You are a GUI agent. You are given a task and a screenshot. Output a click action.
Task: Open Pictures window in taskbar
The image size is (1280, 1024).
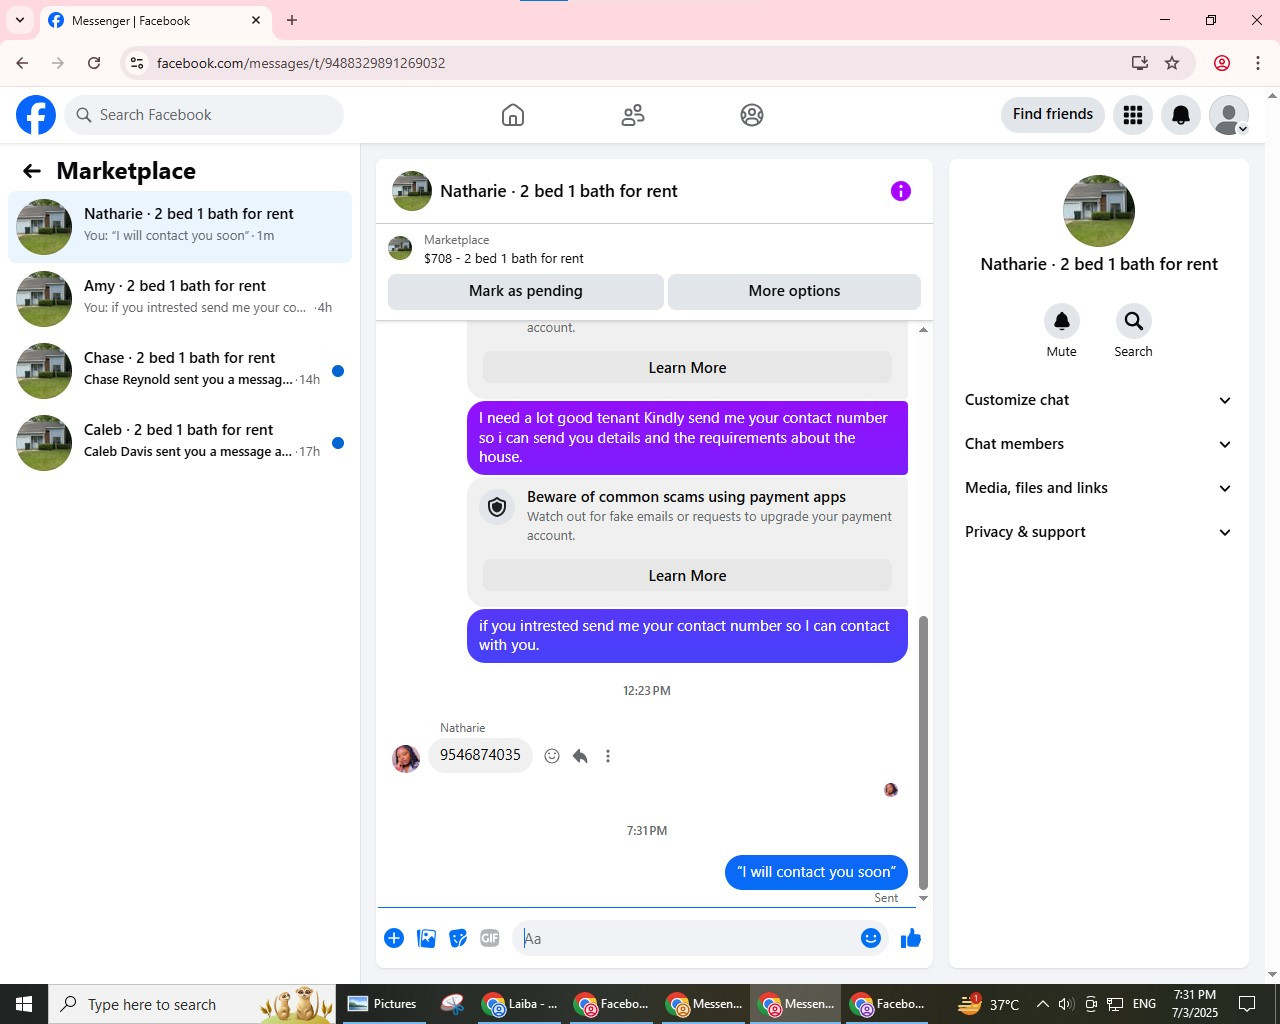click(x=382, y=1004)
